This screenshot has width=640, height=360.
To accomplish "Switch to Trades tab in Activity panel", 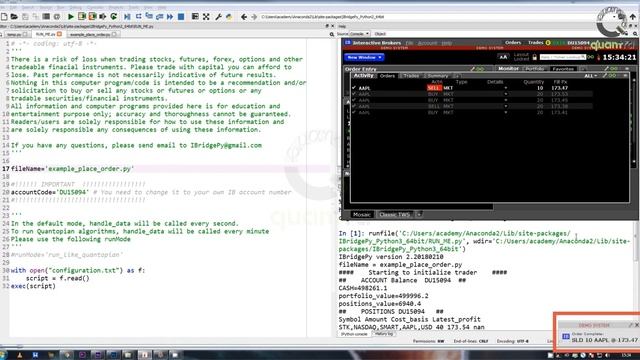I will (x=411, y=76).
